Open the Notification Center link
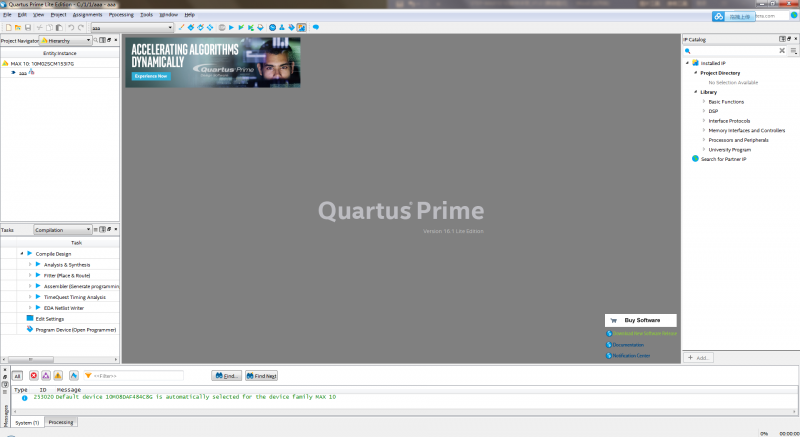The image size is (800, 437). (631, 355)
